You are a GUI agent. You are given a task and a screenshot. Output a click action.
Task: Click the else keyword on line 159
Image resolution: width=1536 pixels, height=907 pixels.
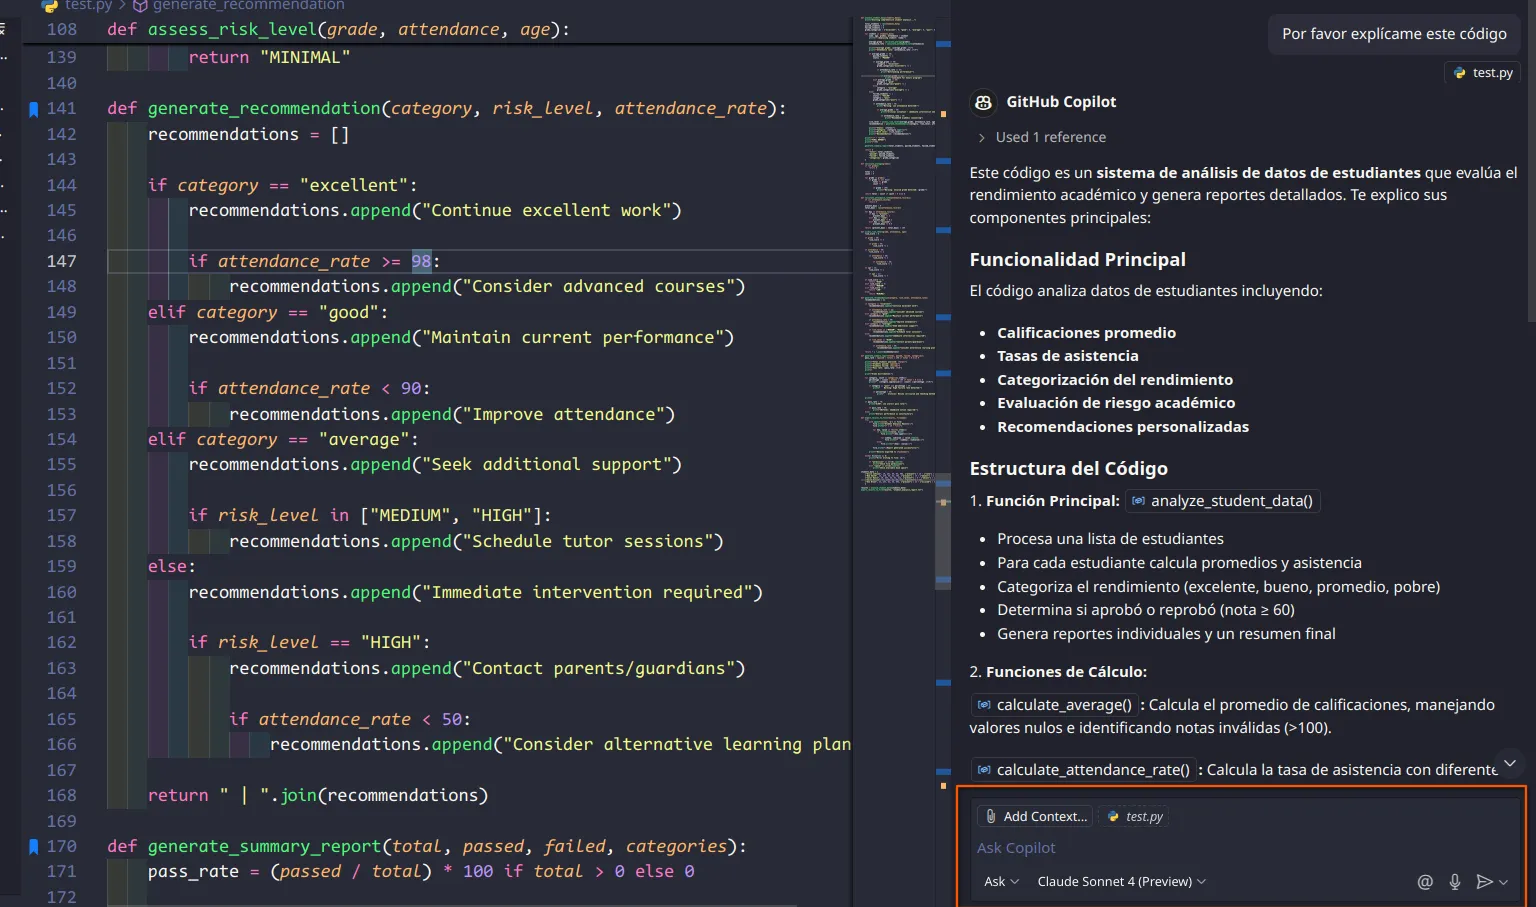[x=167, y=566]
